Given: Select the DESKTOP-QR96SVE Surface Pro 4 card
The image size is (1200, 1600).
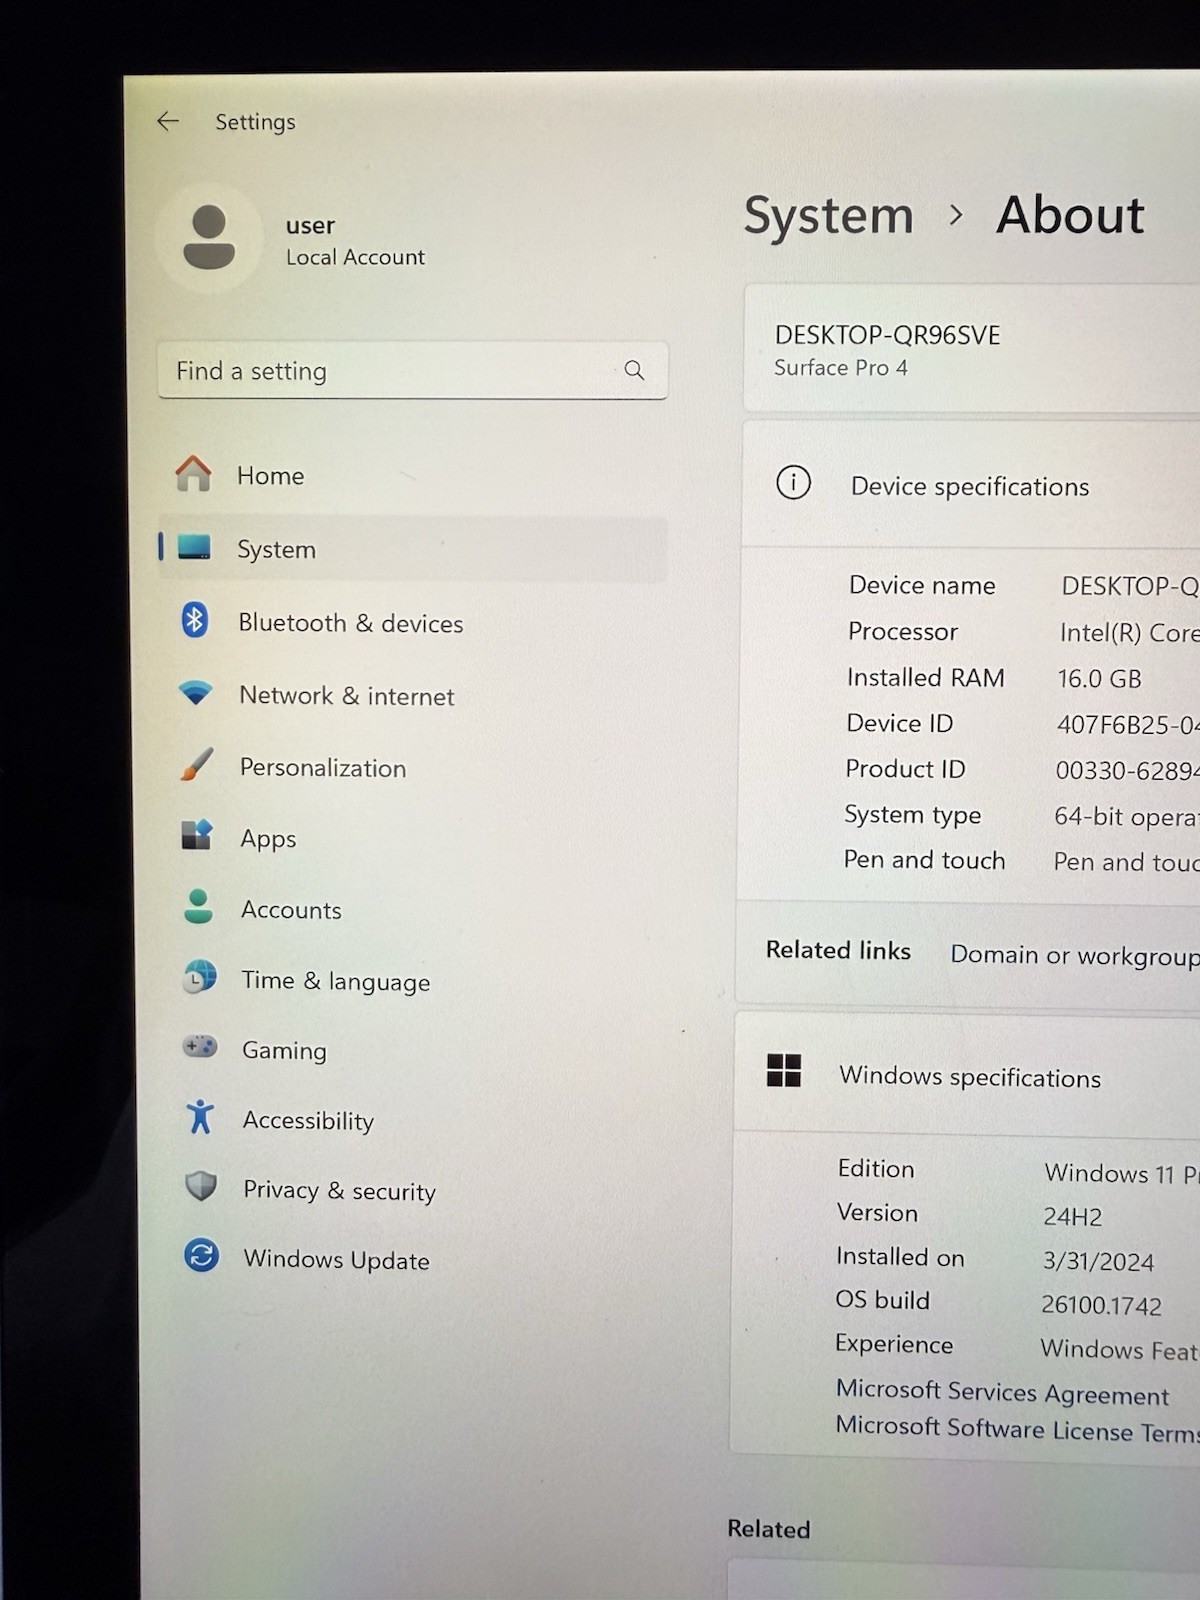Looking at the screenshot, I should coord(971,348).
